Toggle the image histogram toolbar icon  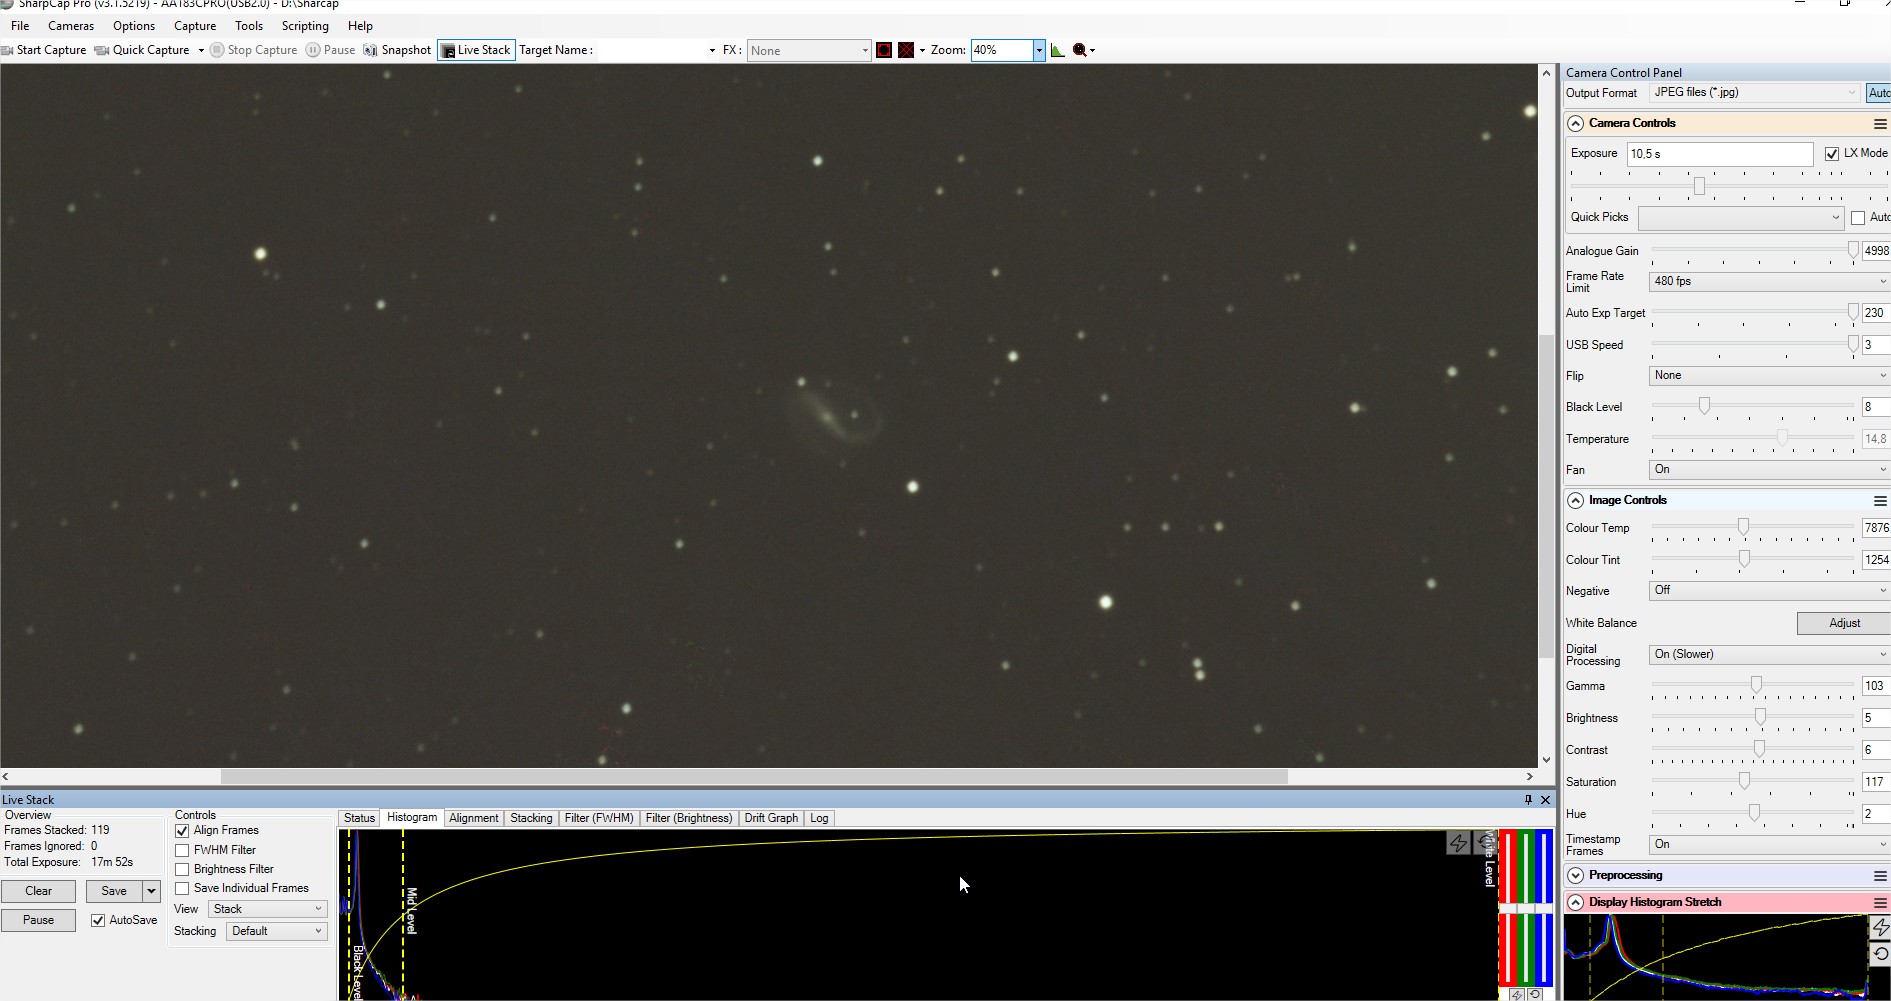1058,50
